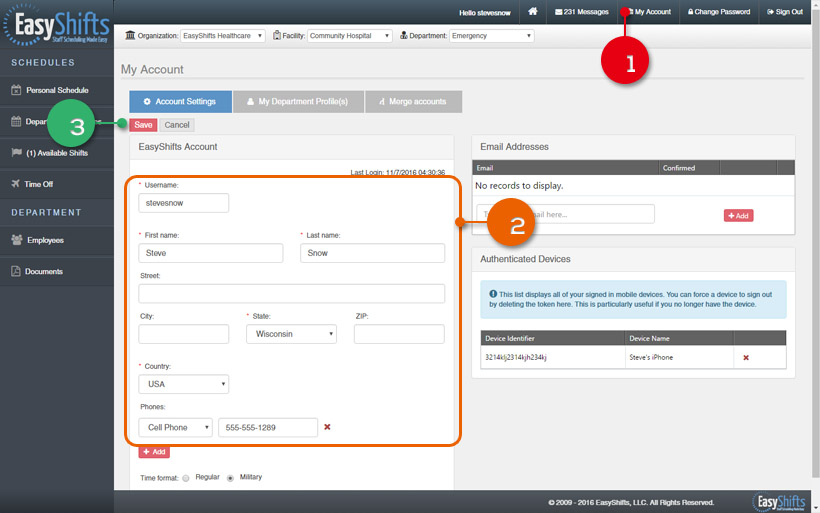Open My Account in top bar
This screenshot has width=820, height=513.
pos(648,12)
